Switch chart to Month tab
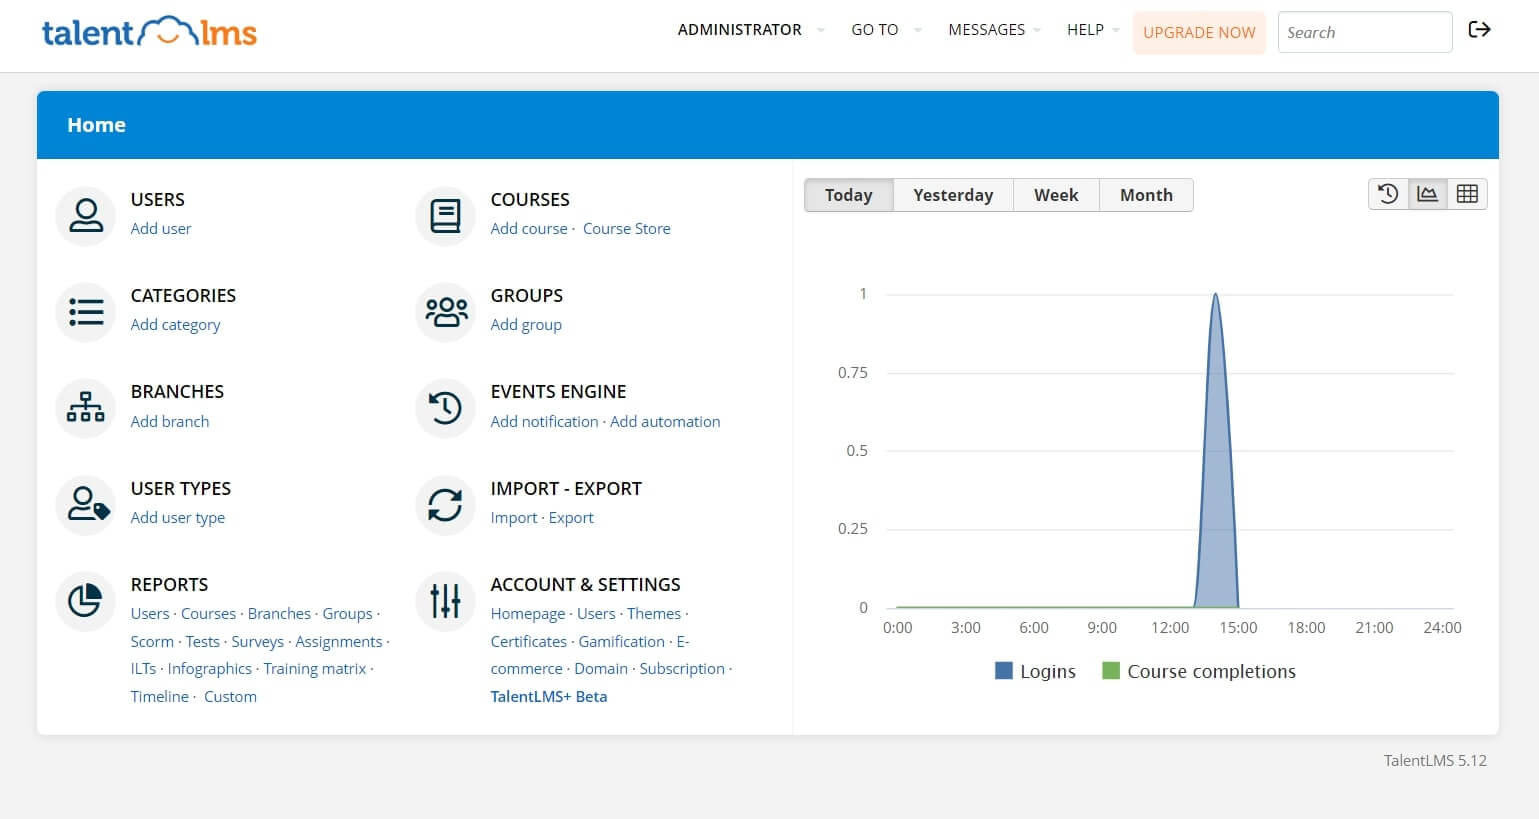1539x819 pixels. (x=1146, y=195)
